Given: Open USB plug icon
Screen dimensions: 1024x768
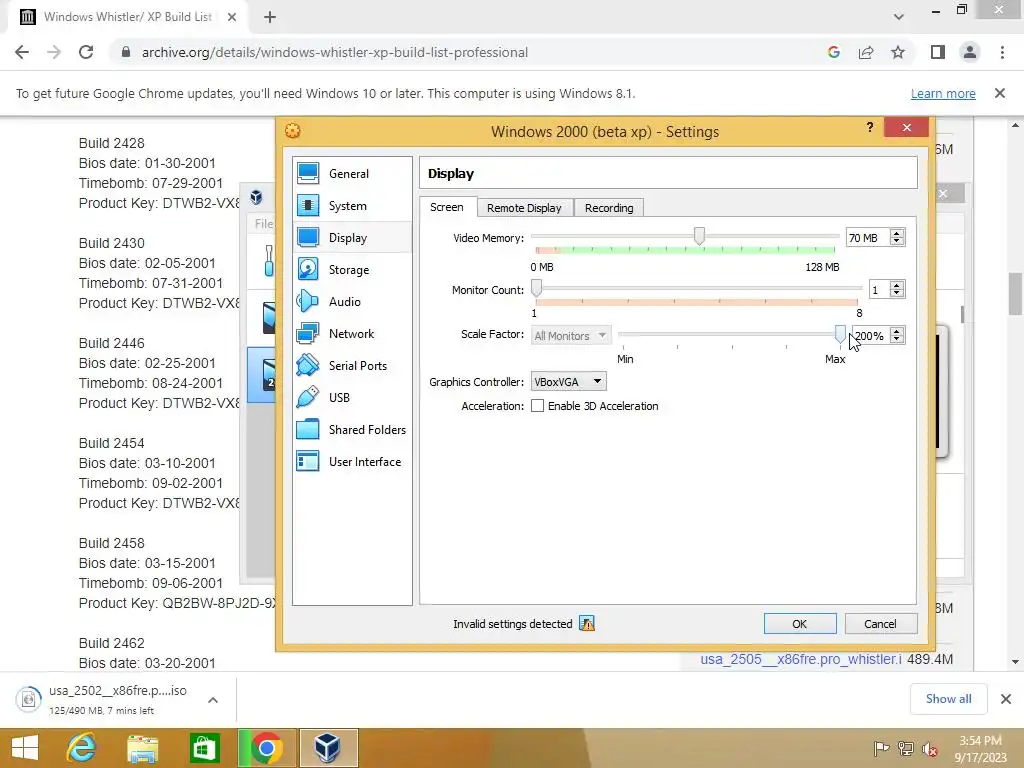Looking at the screenshot, I should [308, 398].
